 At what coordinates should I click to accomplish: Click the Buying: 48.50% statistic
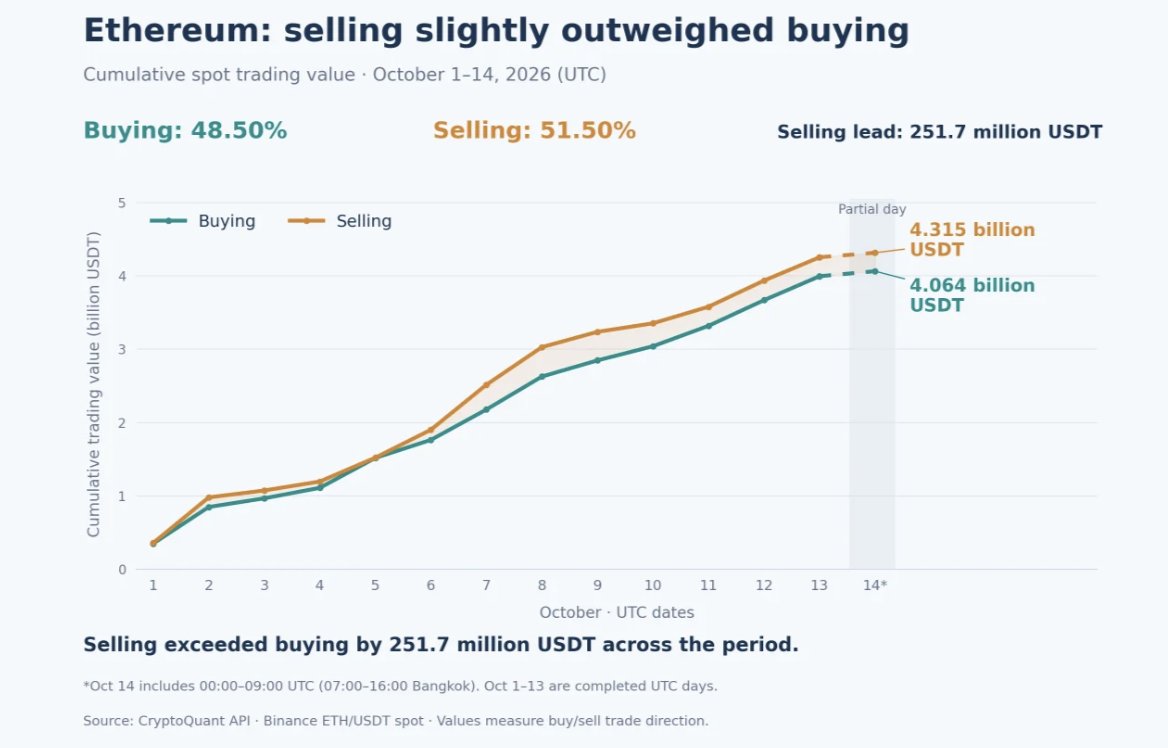pos(185,130)
